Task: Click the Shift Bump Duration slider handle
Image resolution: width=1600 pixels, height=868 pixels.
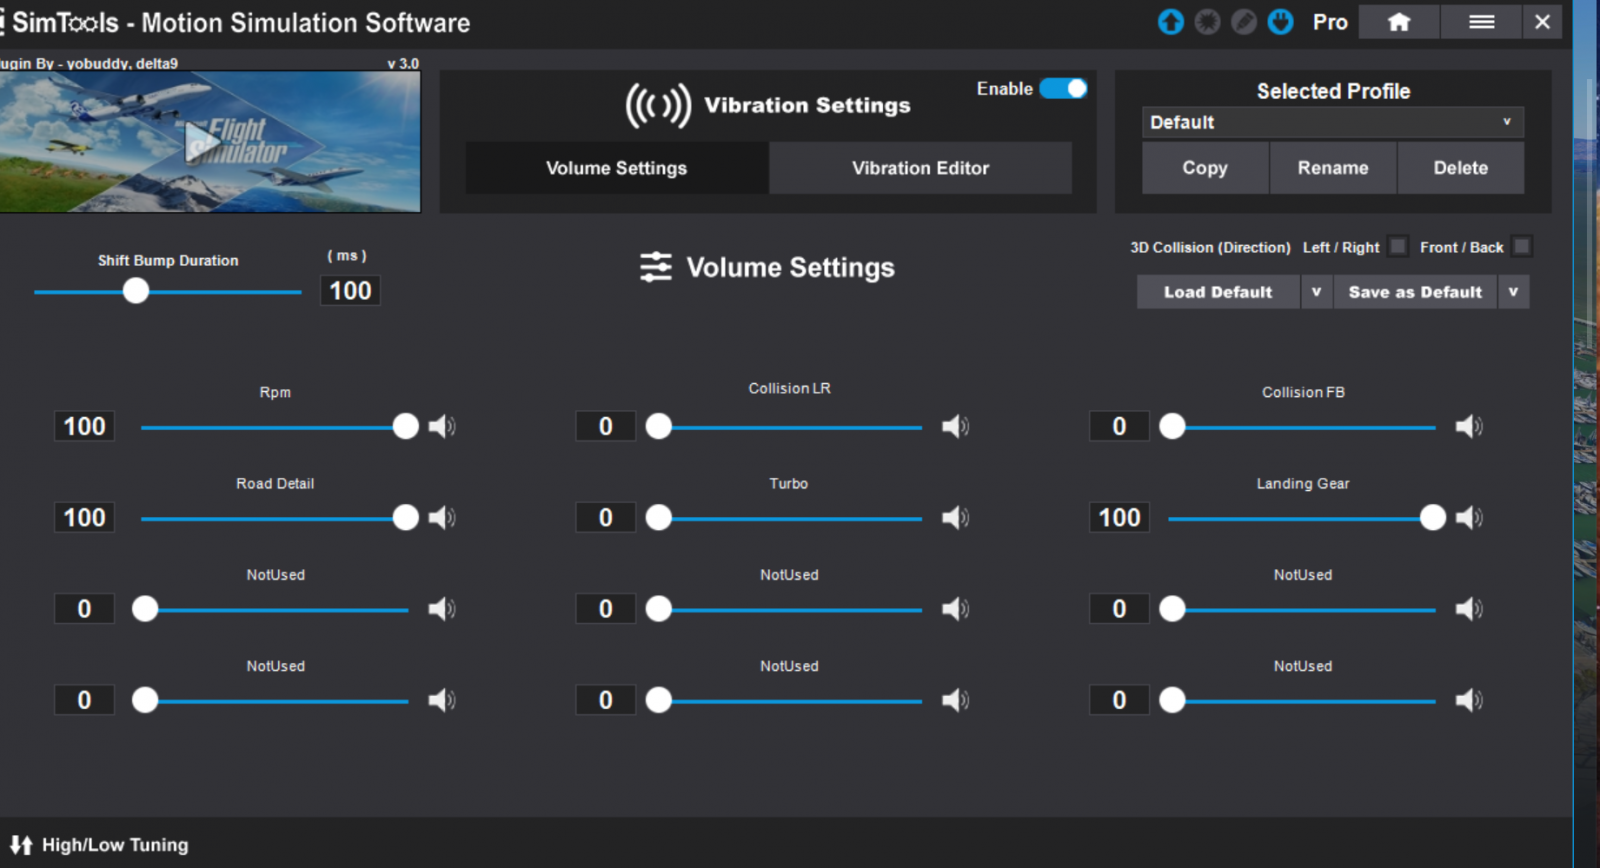Action: click(x=136, y=291)
